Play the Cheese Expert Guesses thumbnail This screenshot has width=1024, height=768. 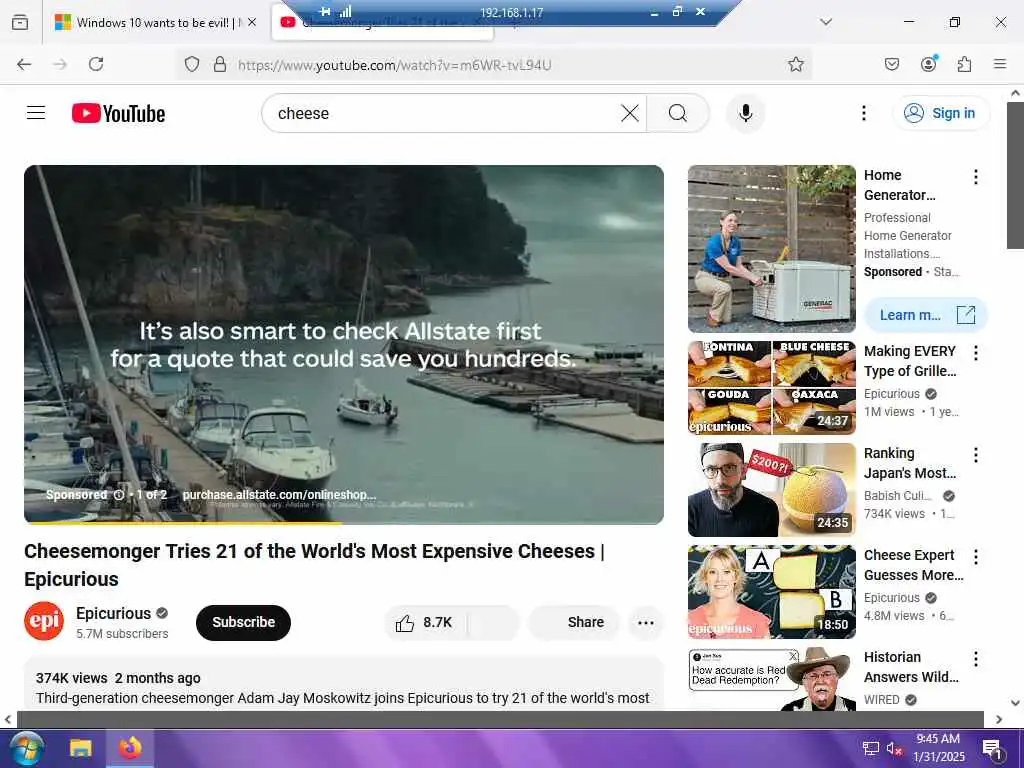[x=772, y=592]
